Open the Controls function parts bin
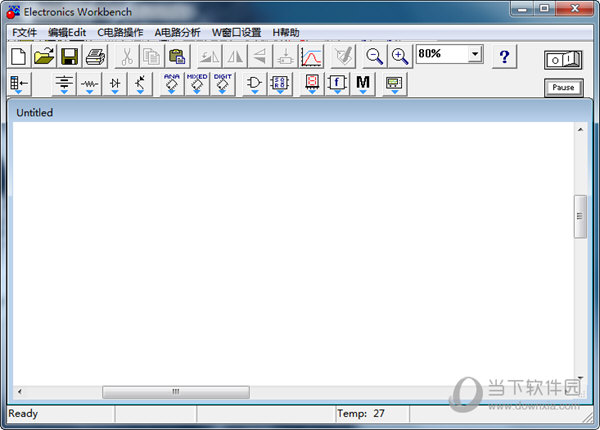Screen dimensions: 600x430 337,83
